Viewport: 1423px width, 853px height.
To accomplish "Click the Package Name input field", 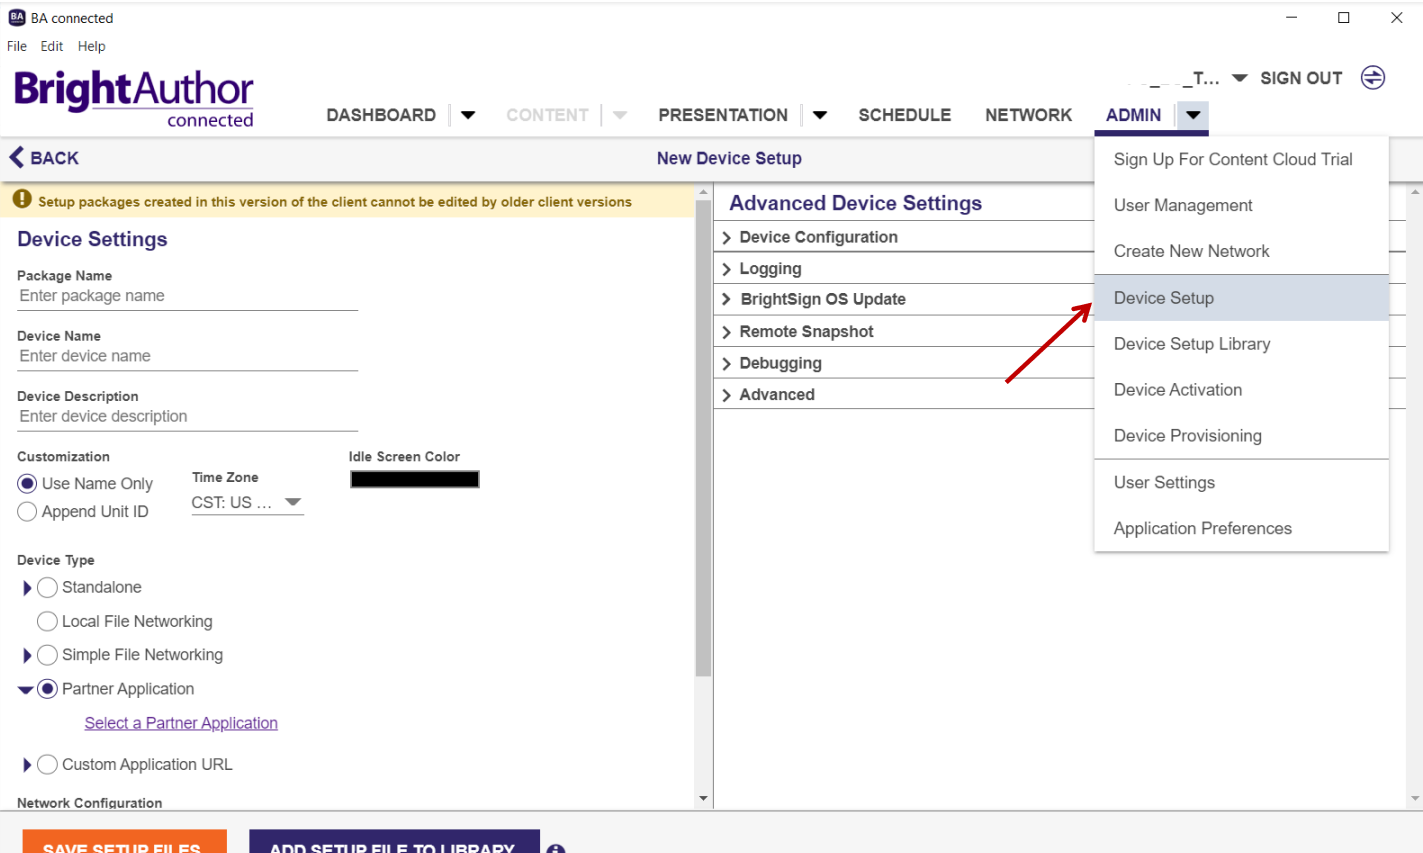I will [x=187, y=296].
